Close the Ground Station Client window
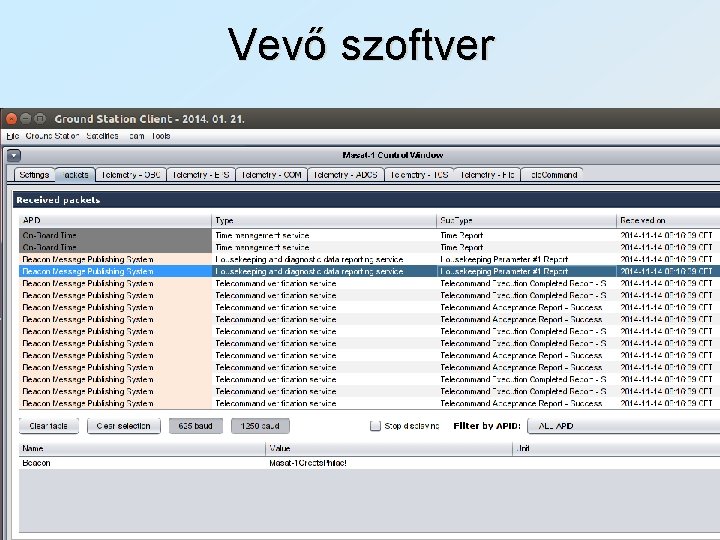720x540 pixels. [11, 119]
